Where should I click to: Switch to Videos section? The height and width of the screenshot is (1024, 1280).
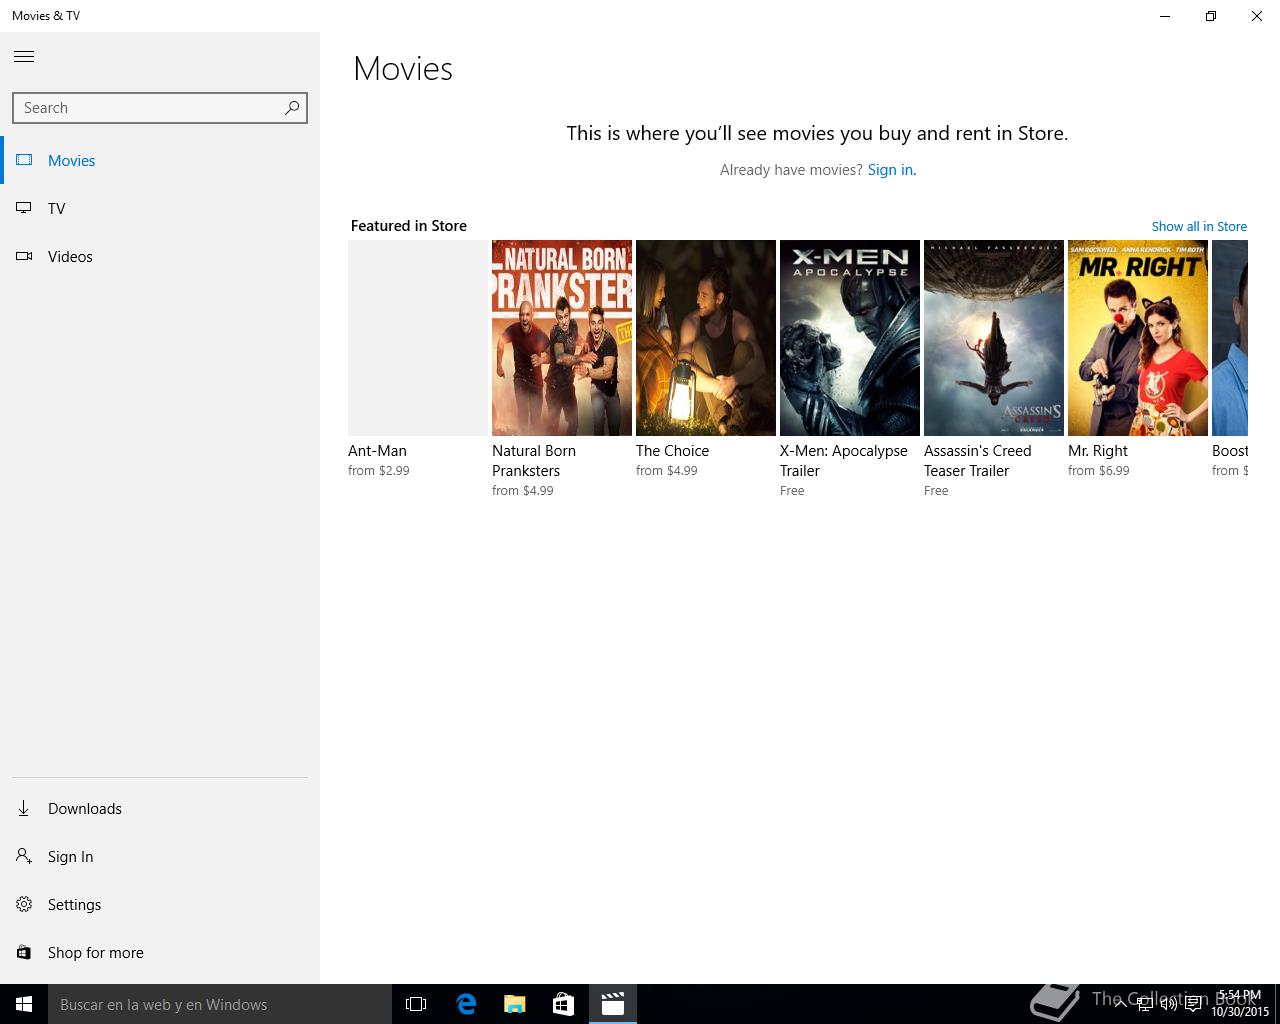(160, 256)
